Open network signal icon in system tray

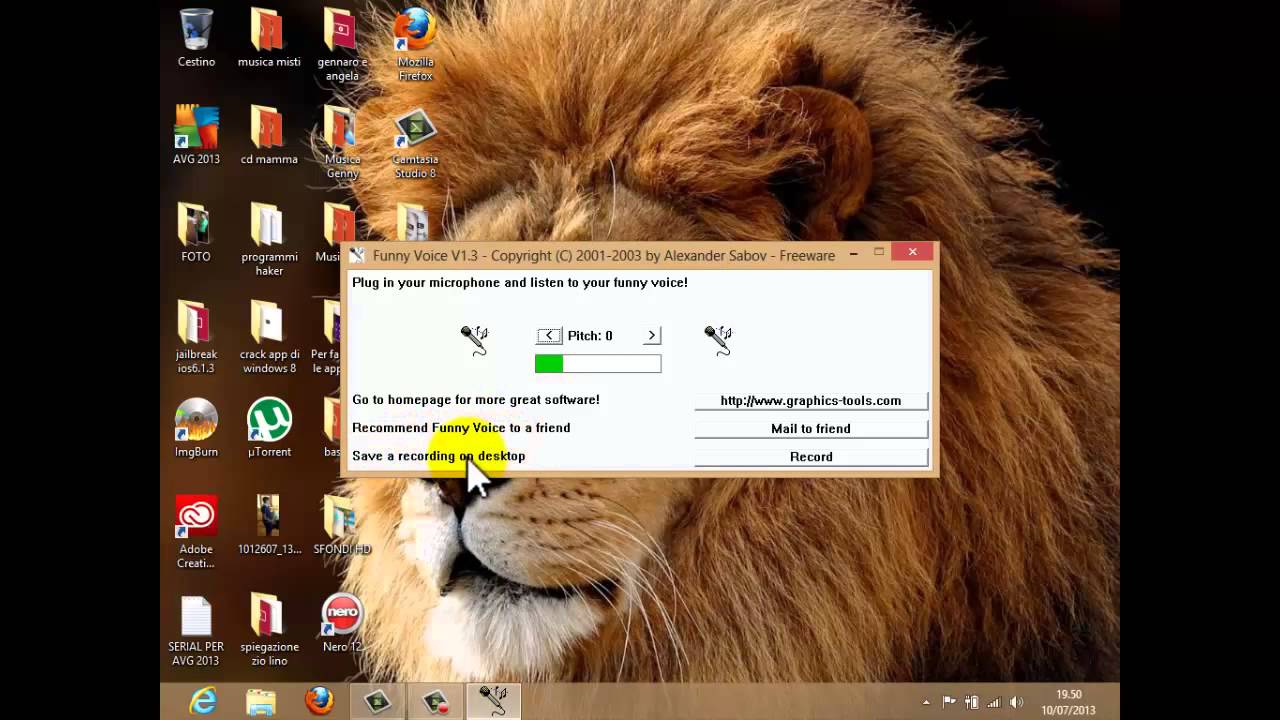pos(993,702)
